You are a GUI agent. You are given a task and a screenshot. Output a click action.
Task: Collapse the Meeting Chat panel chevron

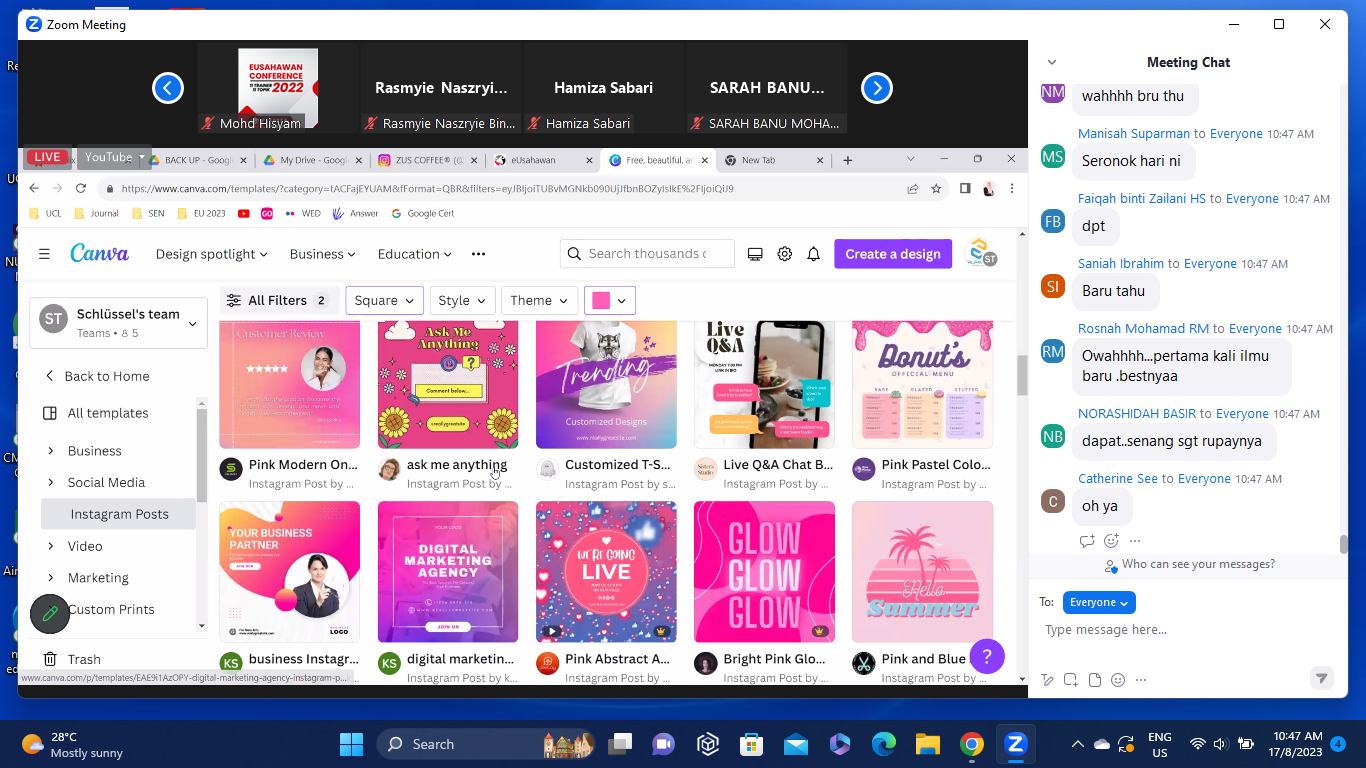point(1050,62)
